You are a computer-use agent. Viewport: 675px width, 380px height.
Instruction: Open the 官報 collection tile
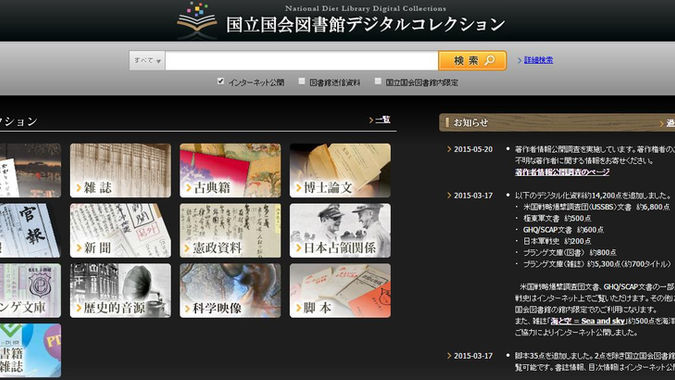tap(30, 231)
